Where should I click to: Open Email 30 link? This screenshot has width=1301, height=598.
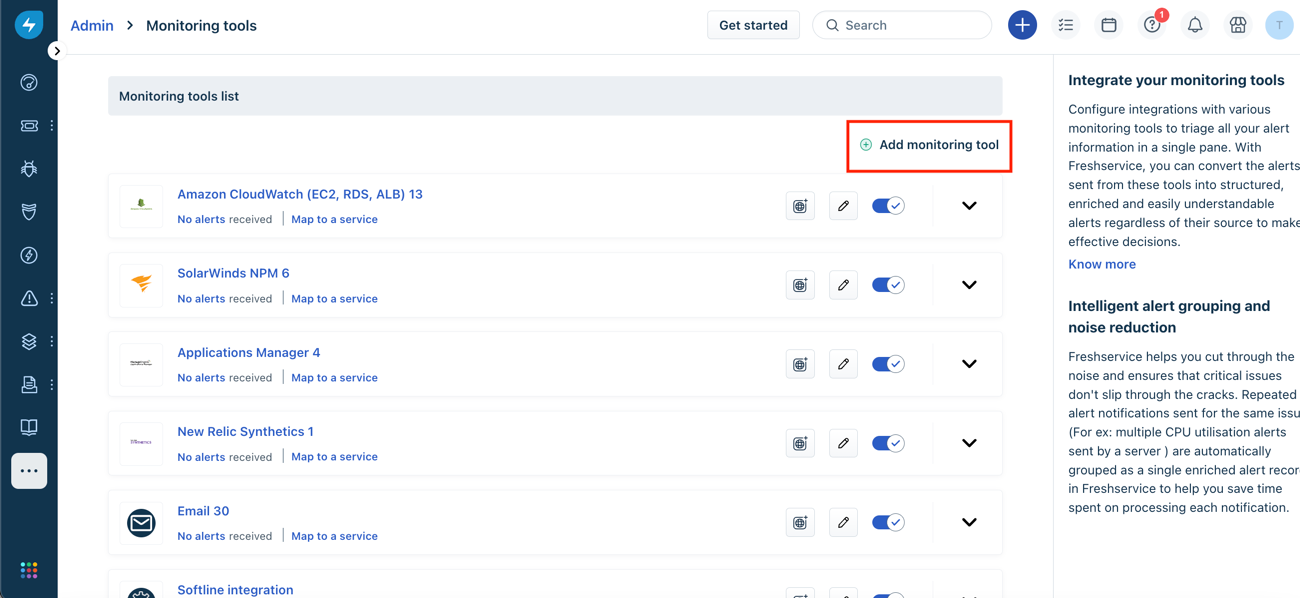click(203, 510)
